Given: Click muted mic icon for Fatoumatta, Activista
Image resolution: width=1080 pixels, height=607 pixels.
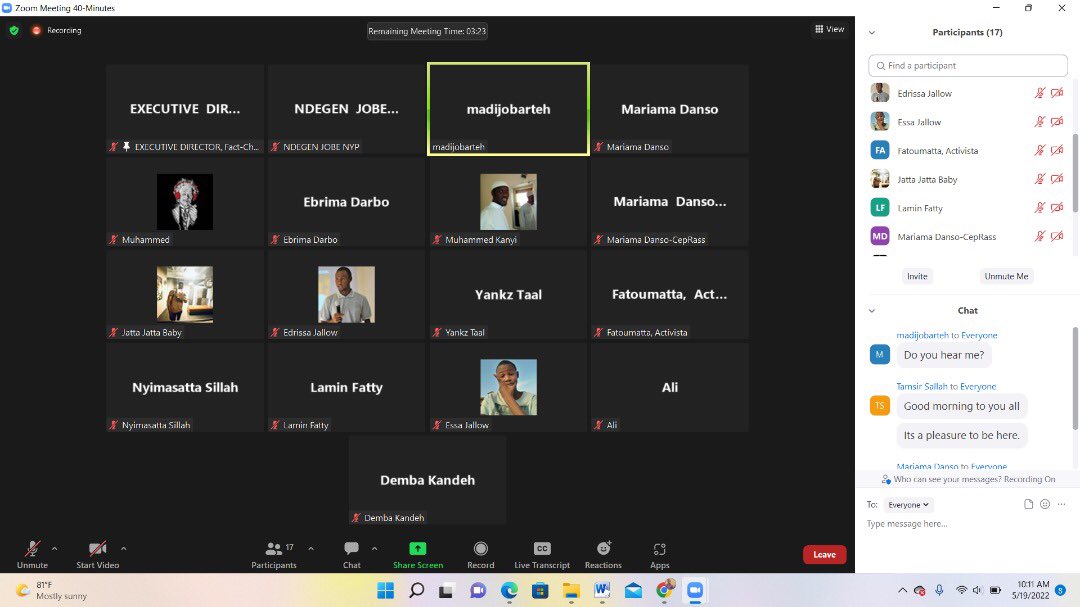Looking at the screenshot, I should point(1040,150).
